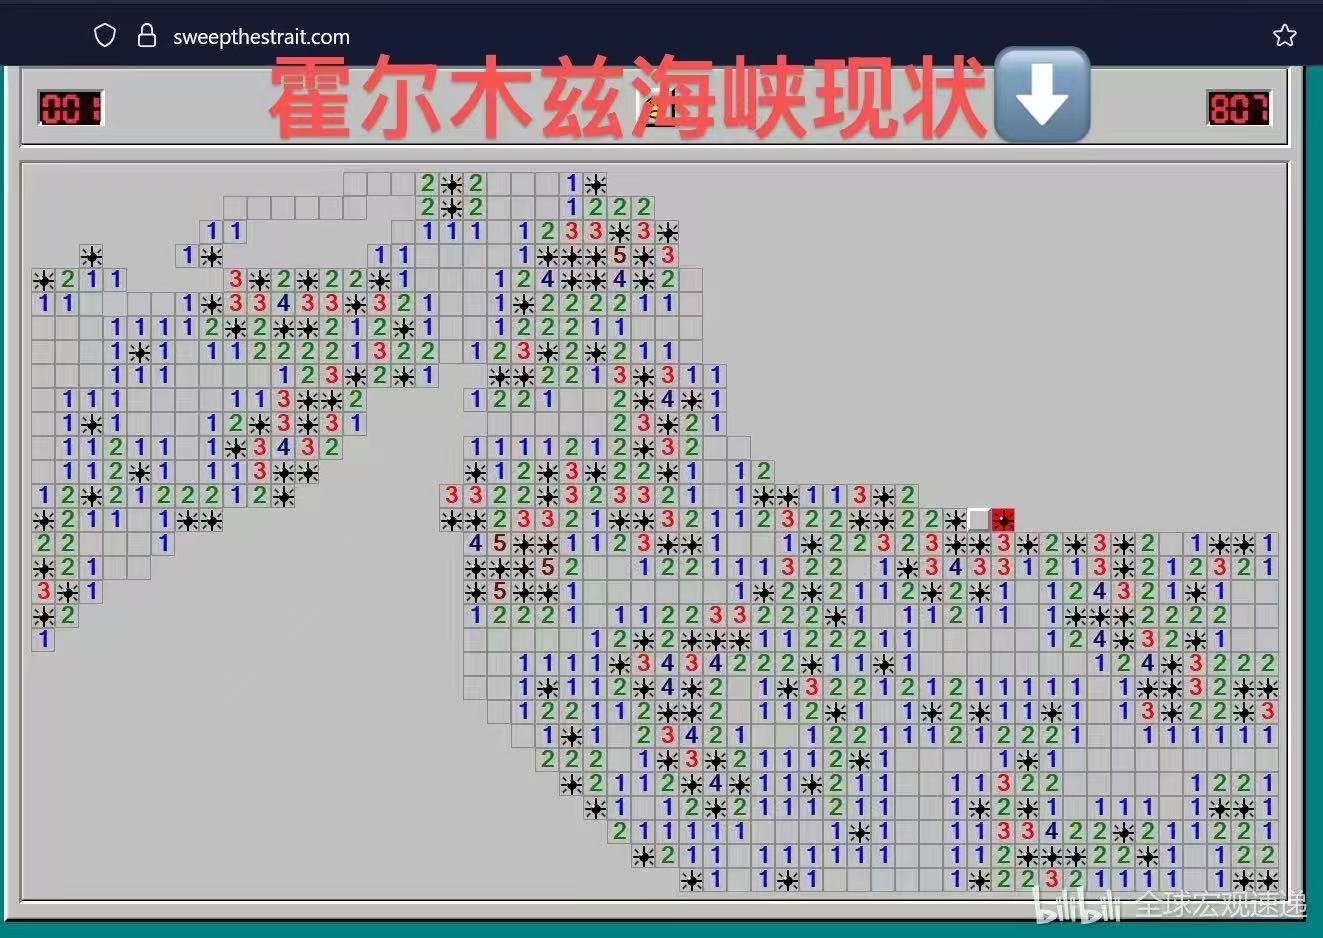Viewport: 1323px width, 938px height.
Task: Click the 5 between mines in the top cluster
Action: [619, 255]
